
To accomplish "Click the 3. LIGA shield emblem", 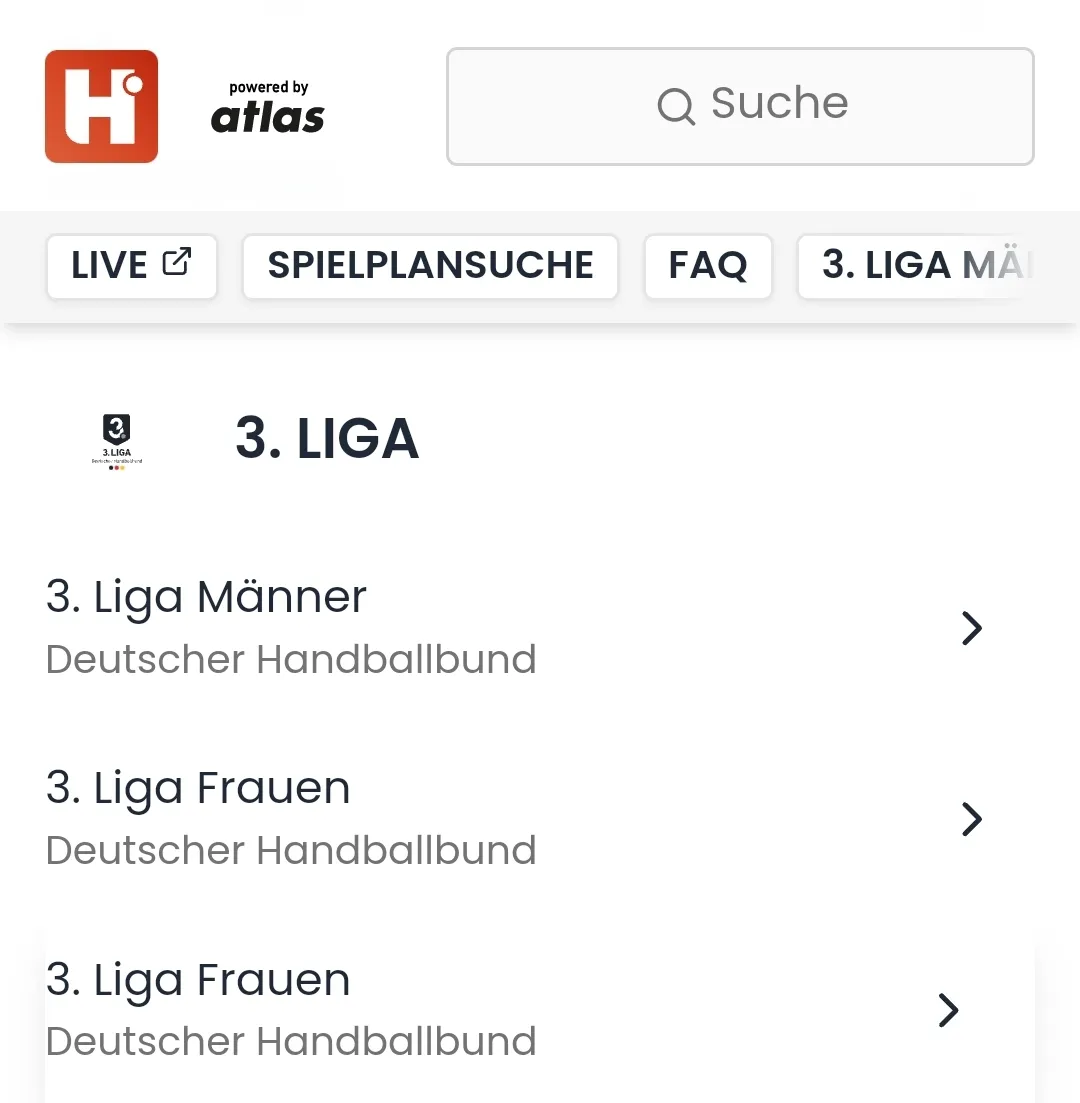I will click(x=116, y=441).
